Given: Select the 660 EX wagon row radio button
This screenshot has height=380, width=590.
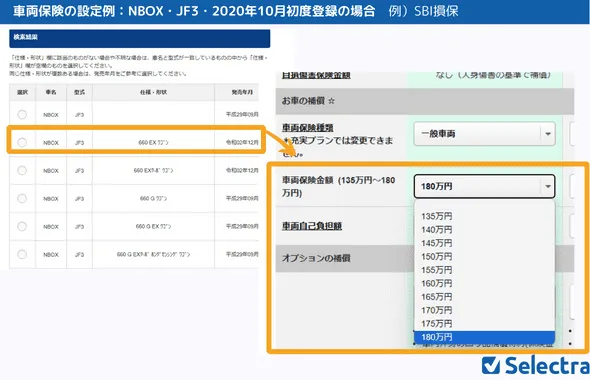Looking at the screenshot, I should 22,142.
